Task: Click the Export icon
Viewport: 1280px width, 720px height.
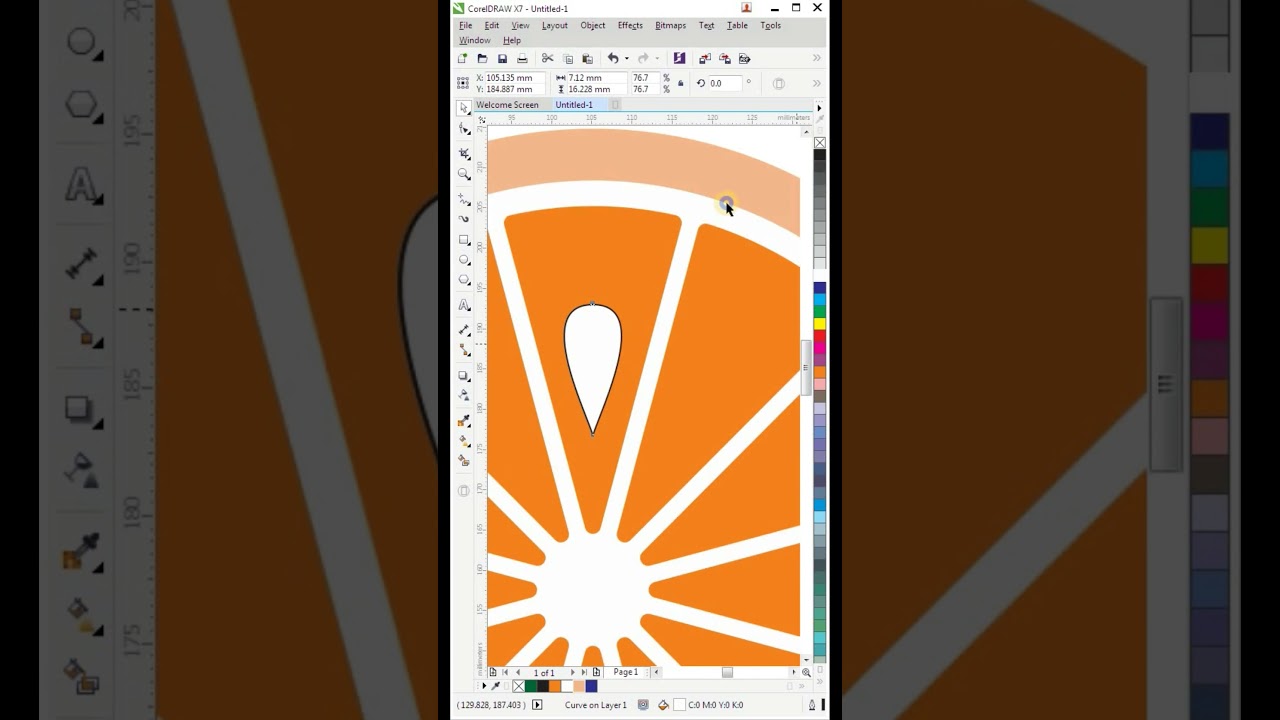Action: tap(725, 59)
